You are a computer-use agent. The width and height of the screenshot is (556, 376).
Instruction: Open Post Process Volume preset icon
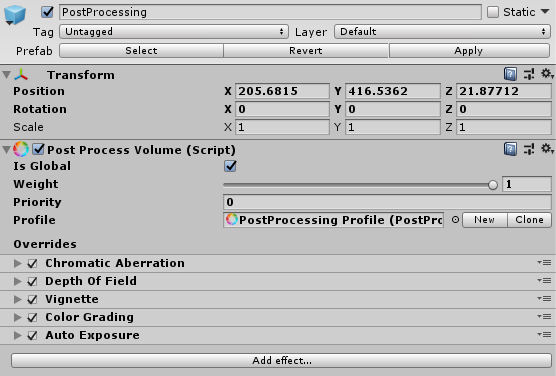[529, 149]
